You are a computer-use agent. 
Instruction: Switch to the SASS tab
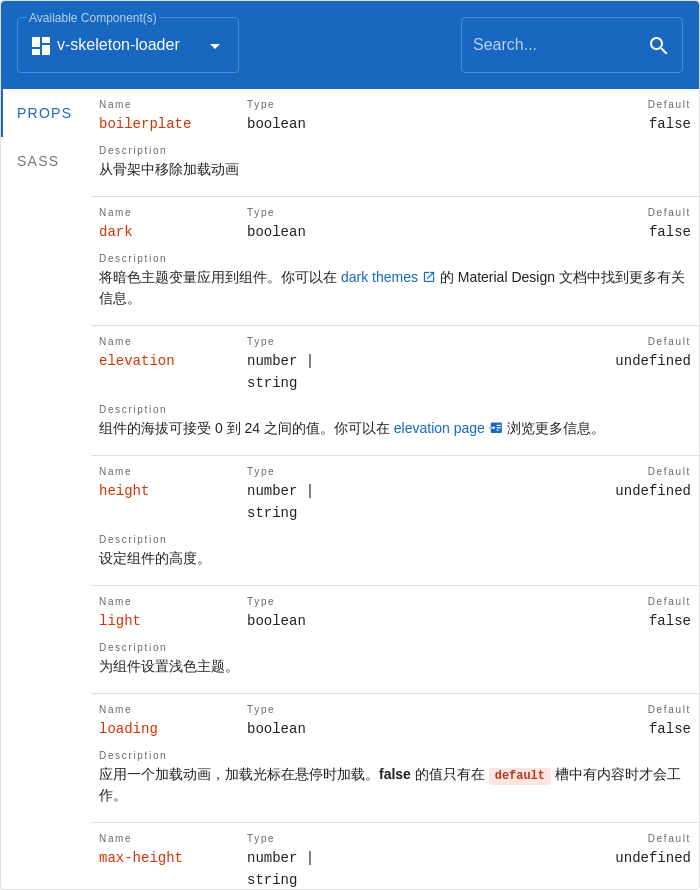click(x=38, y=161)
